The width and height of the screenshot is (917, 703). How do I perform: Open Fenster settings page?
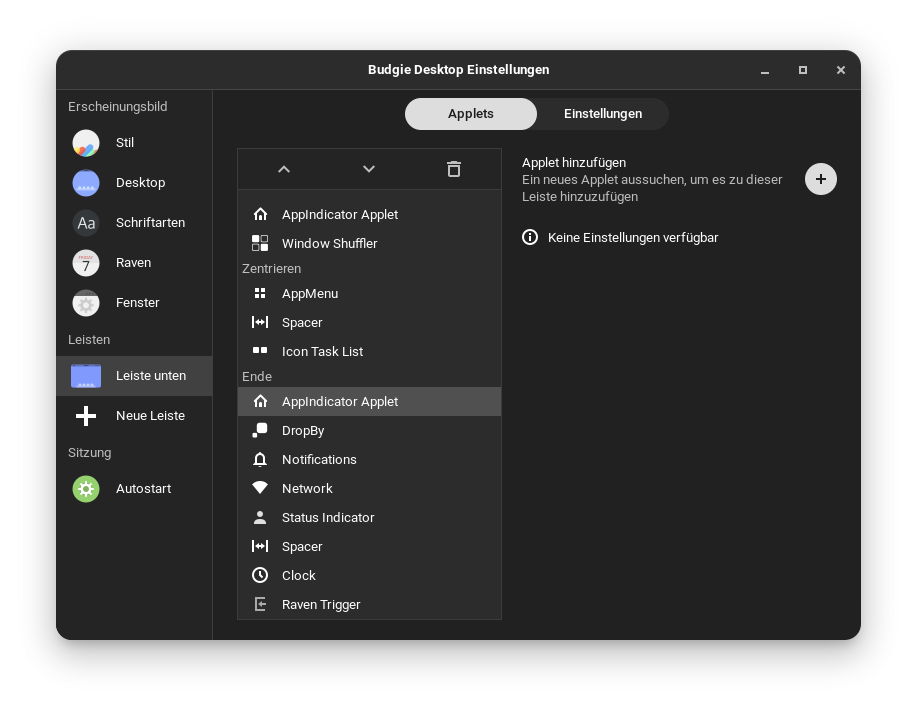(x=134, y=303)
